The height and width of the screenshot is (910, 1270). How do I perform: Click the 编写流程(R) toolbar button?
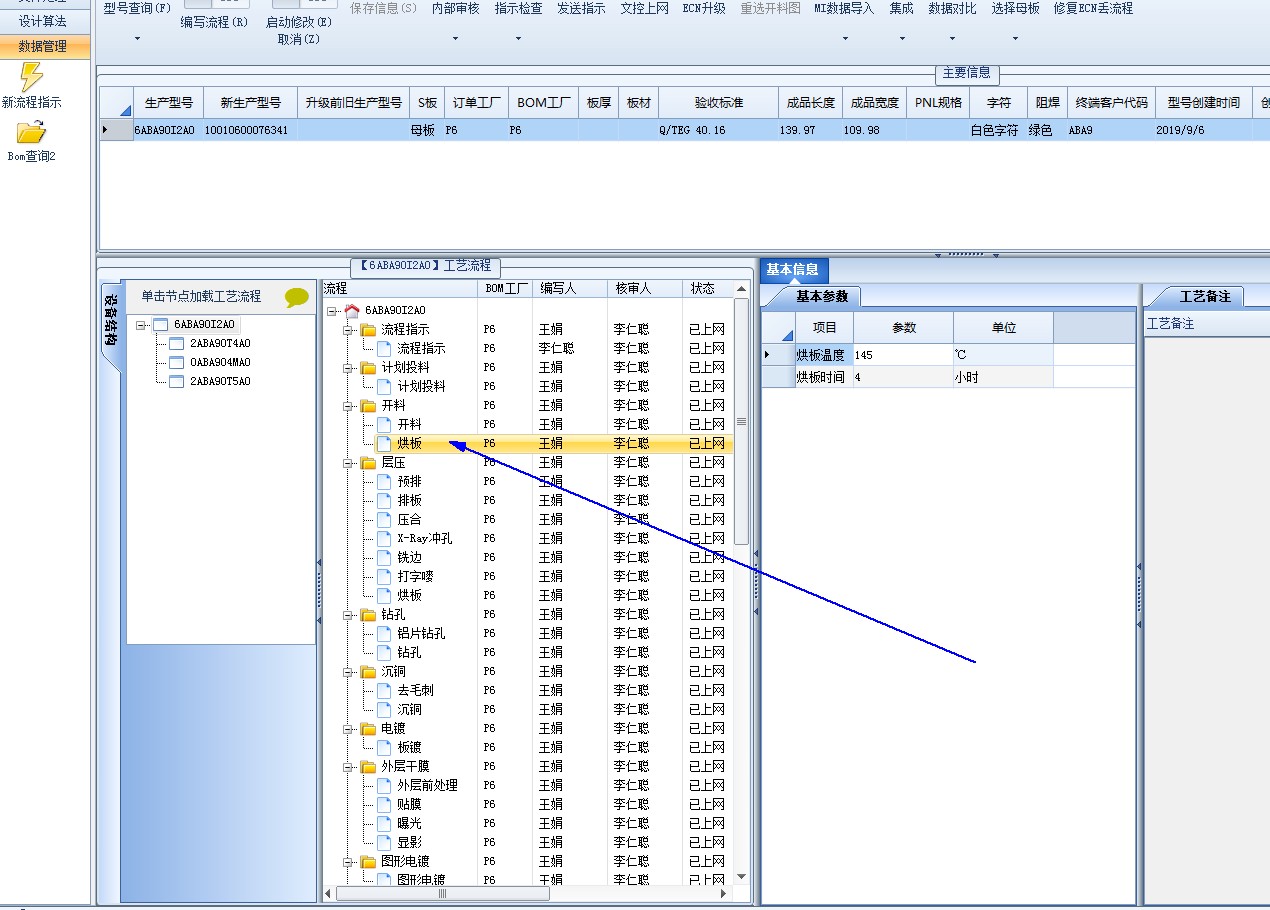(x=214, y=22)
